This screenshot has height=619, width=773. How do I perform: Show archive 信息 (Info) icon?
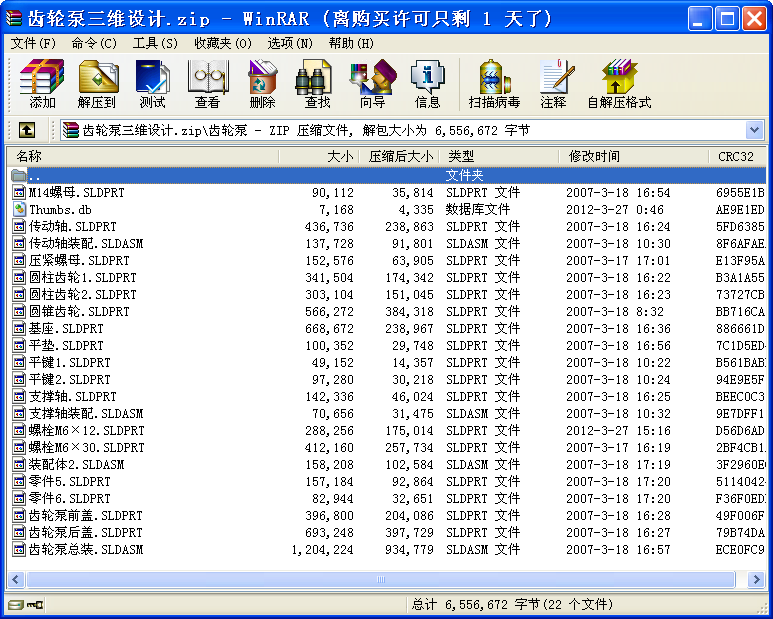tap(427, 84)
